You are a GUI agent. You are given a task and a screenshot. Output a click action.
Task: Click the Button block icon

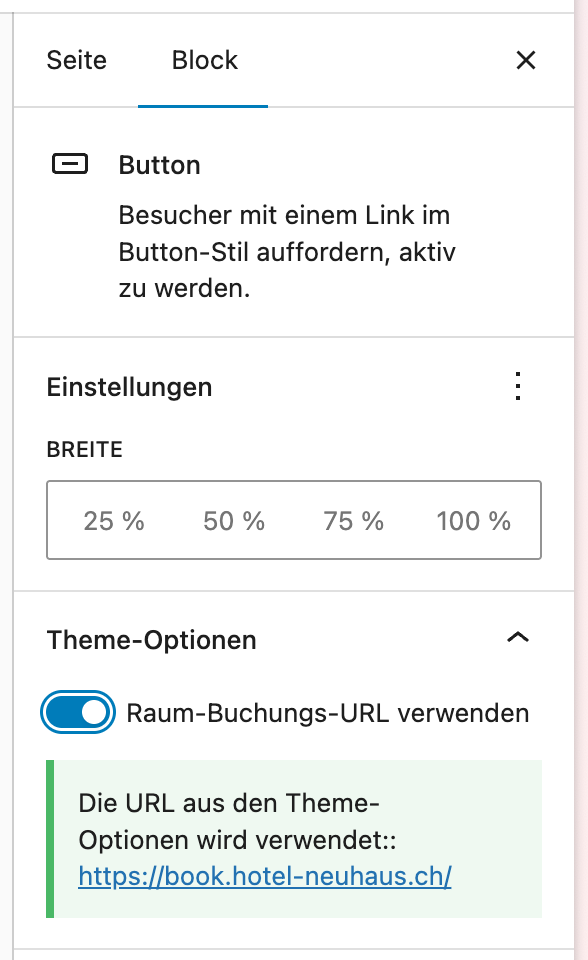(68, 165)
